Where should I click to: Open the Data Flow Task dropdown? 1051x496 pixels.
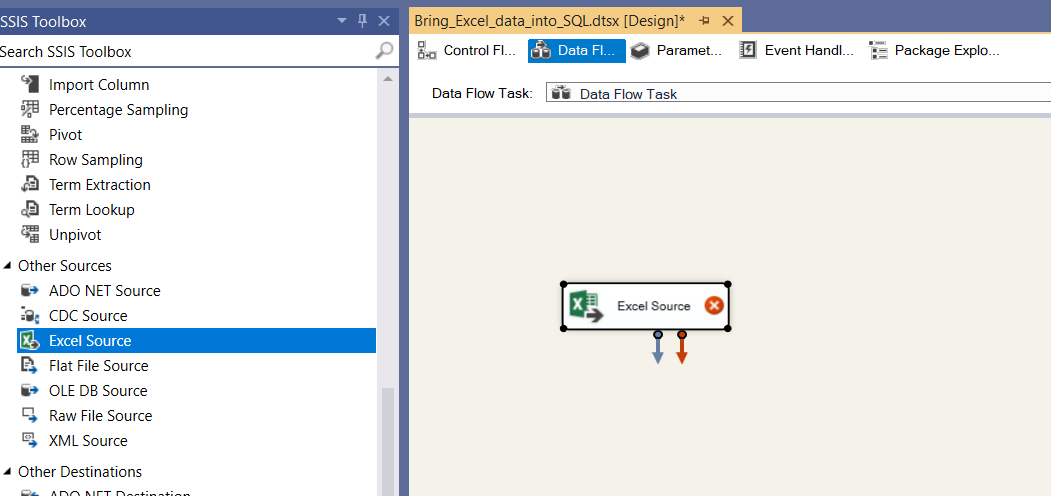pos(798,94)
